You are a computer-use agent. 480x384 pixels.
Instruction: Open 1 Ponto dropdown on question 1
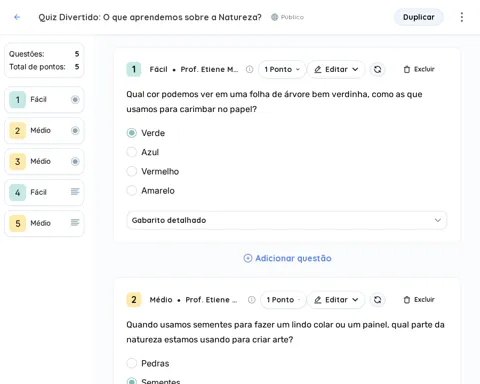(x=282, y=69)
